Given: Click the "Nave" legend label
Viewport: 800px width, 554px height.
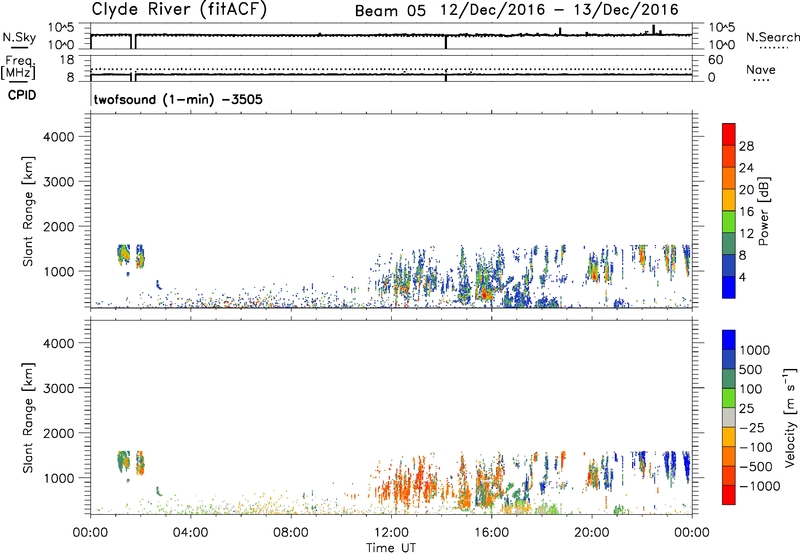Looking at the screenshot, I should [761, 69].
